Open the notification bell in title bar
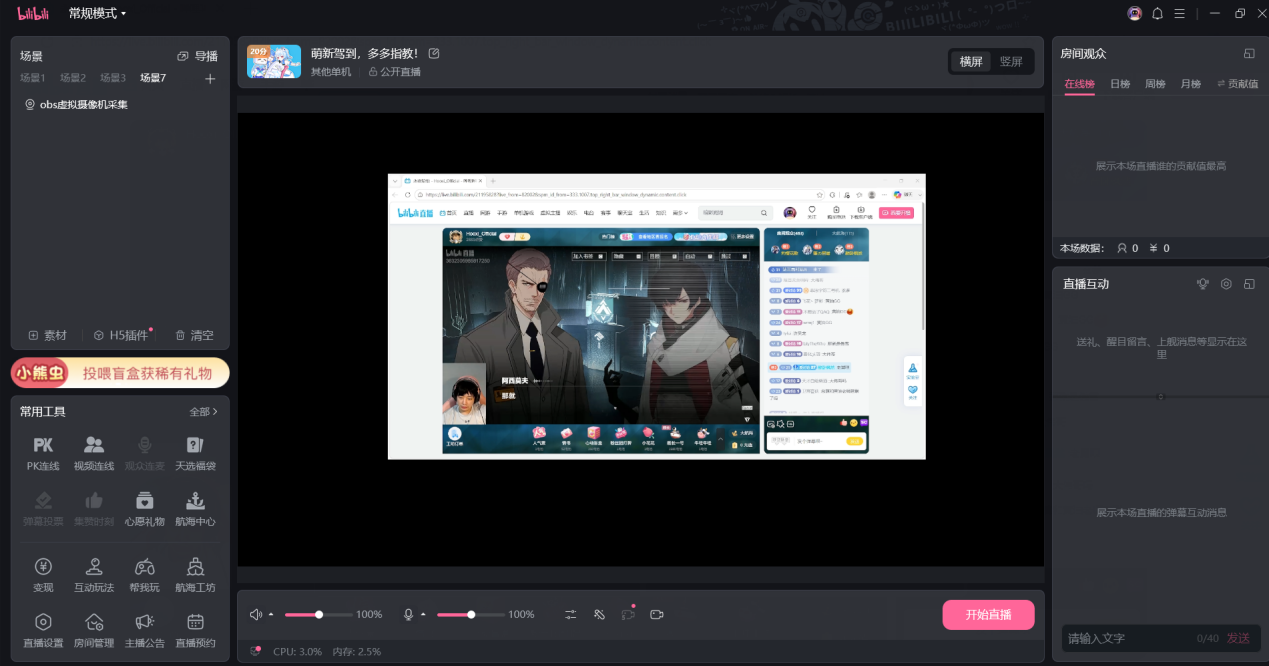Viewport: 1269px width, 666px height. (x=1157, y=13)
